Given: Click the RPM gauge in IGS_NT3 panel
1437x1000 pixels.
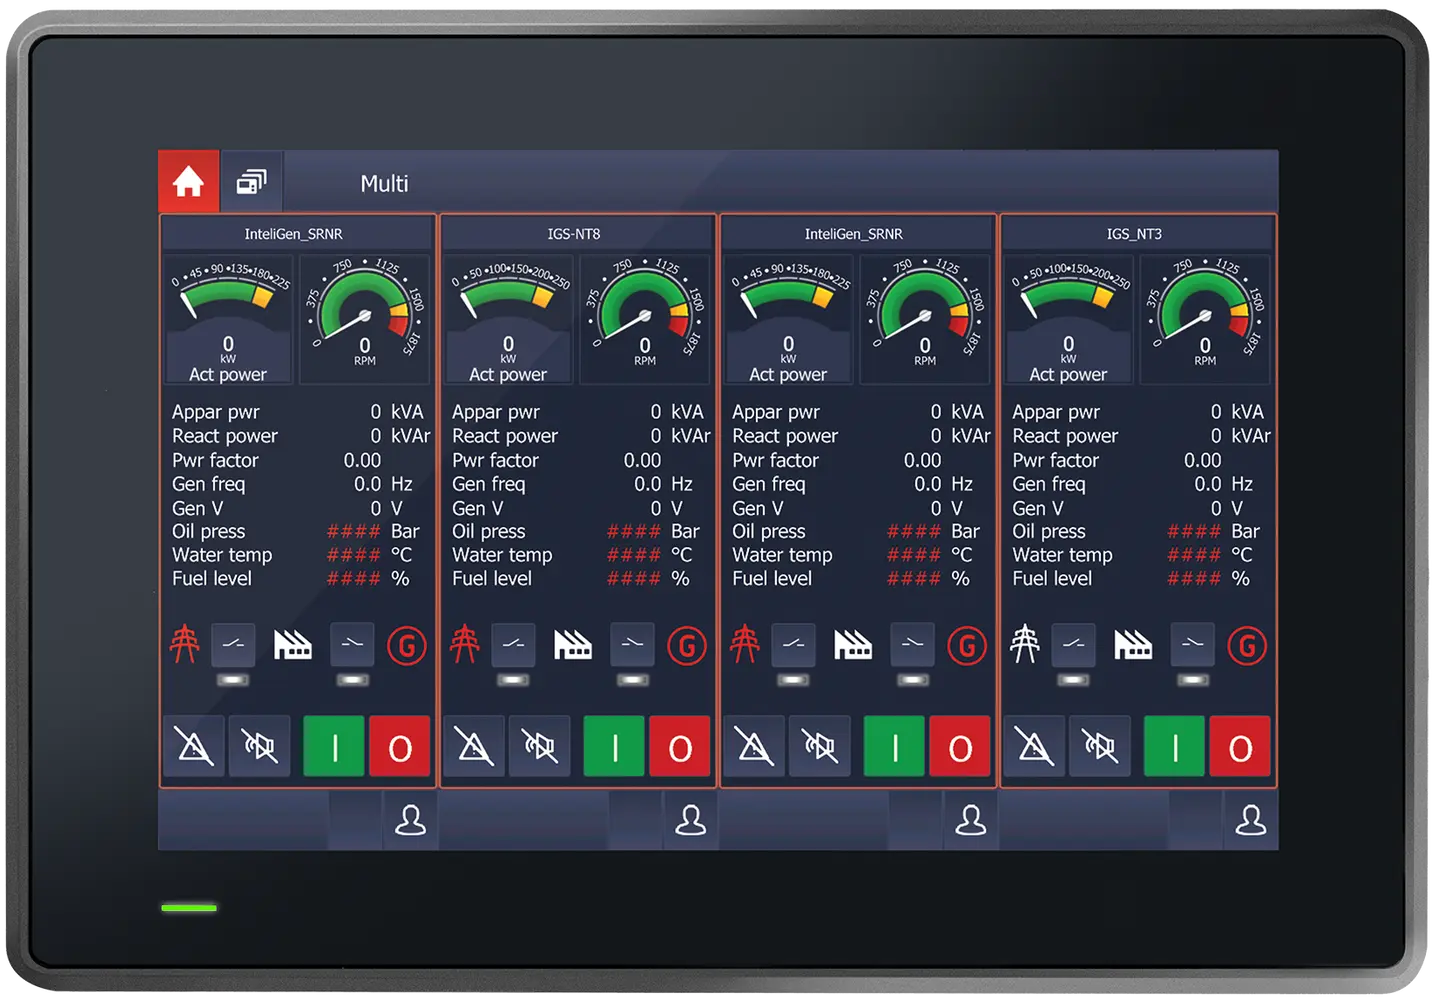Looking at the screenshot, I should click(x=1204, y=319).
